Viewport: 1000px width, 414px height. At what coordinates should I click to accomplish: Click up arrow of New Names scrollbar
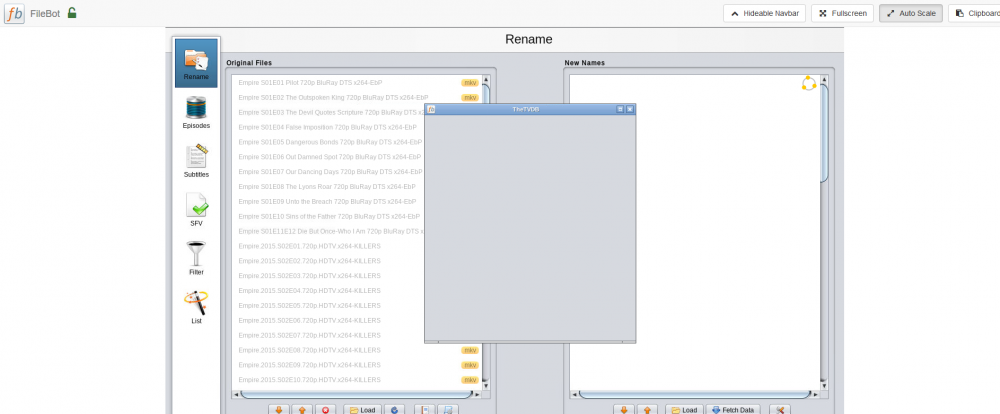tap(824, 80)
